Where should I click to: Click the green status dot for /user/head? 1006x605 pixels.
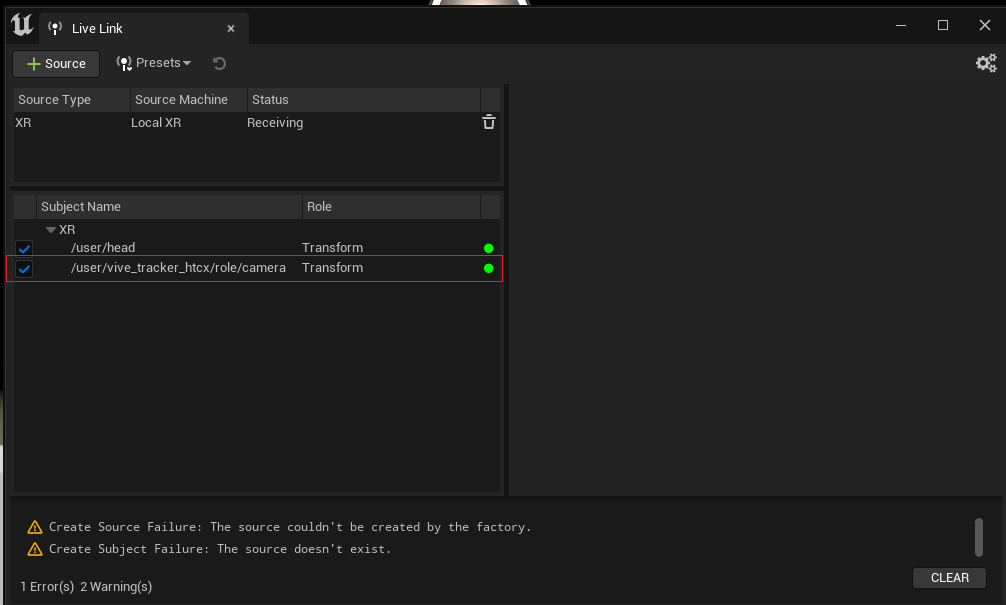pos(488,247)
